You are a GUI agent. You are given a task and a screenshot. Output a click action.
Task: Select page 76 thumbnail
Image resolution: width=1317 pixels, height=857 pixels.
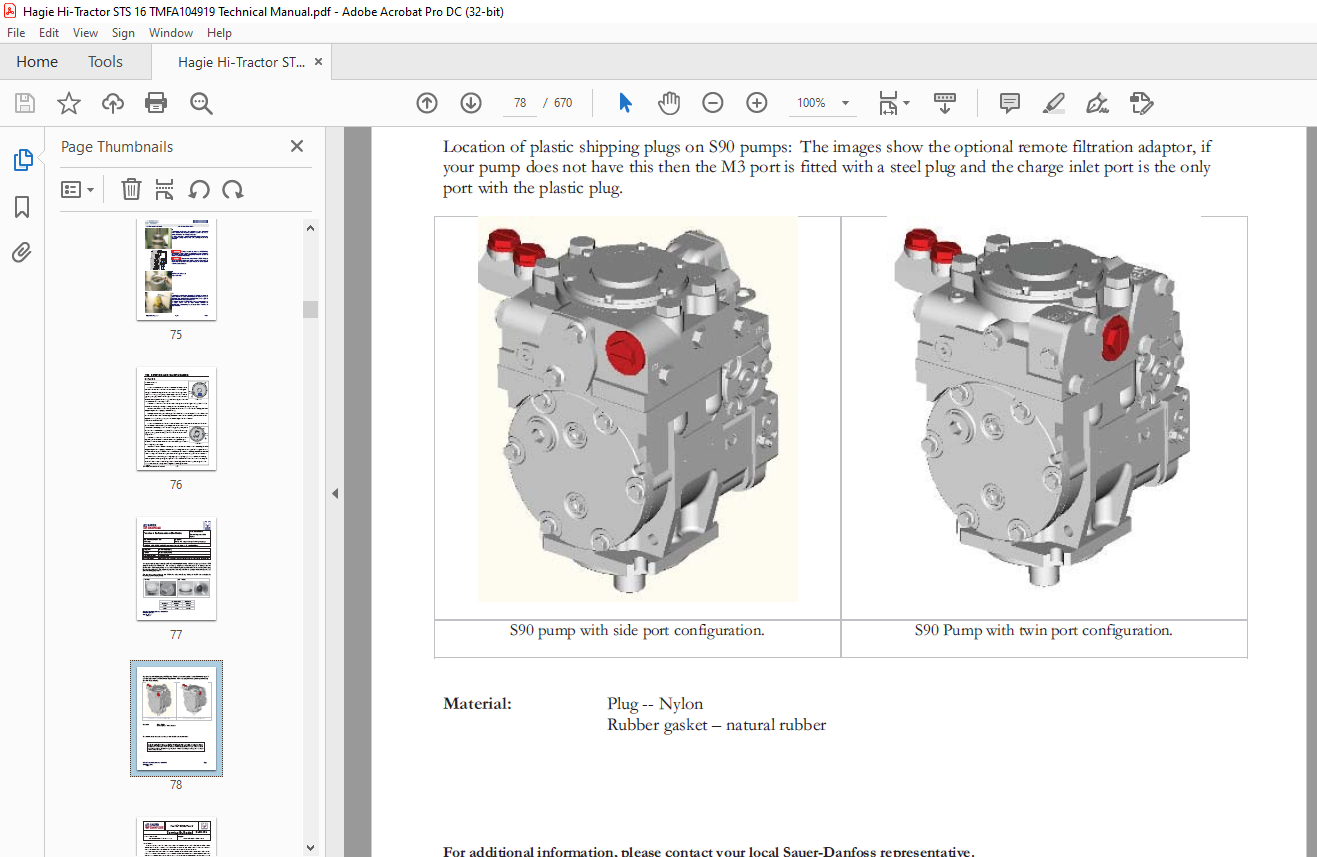176,418
